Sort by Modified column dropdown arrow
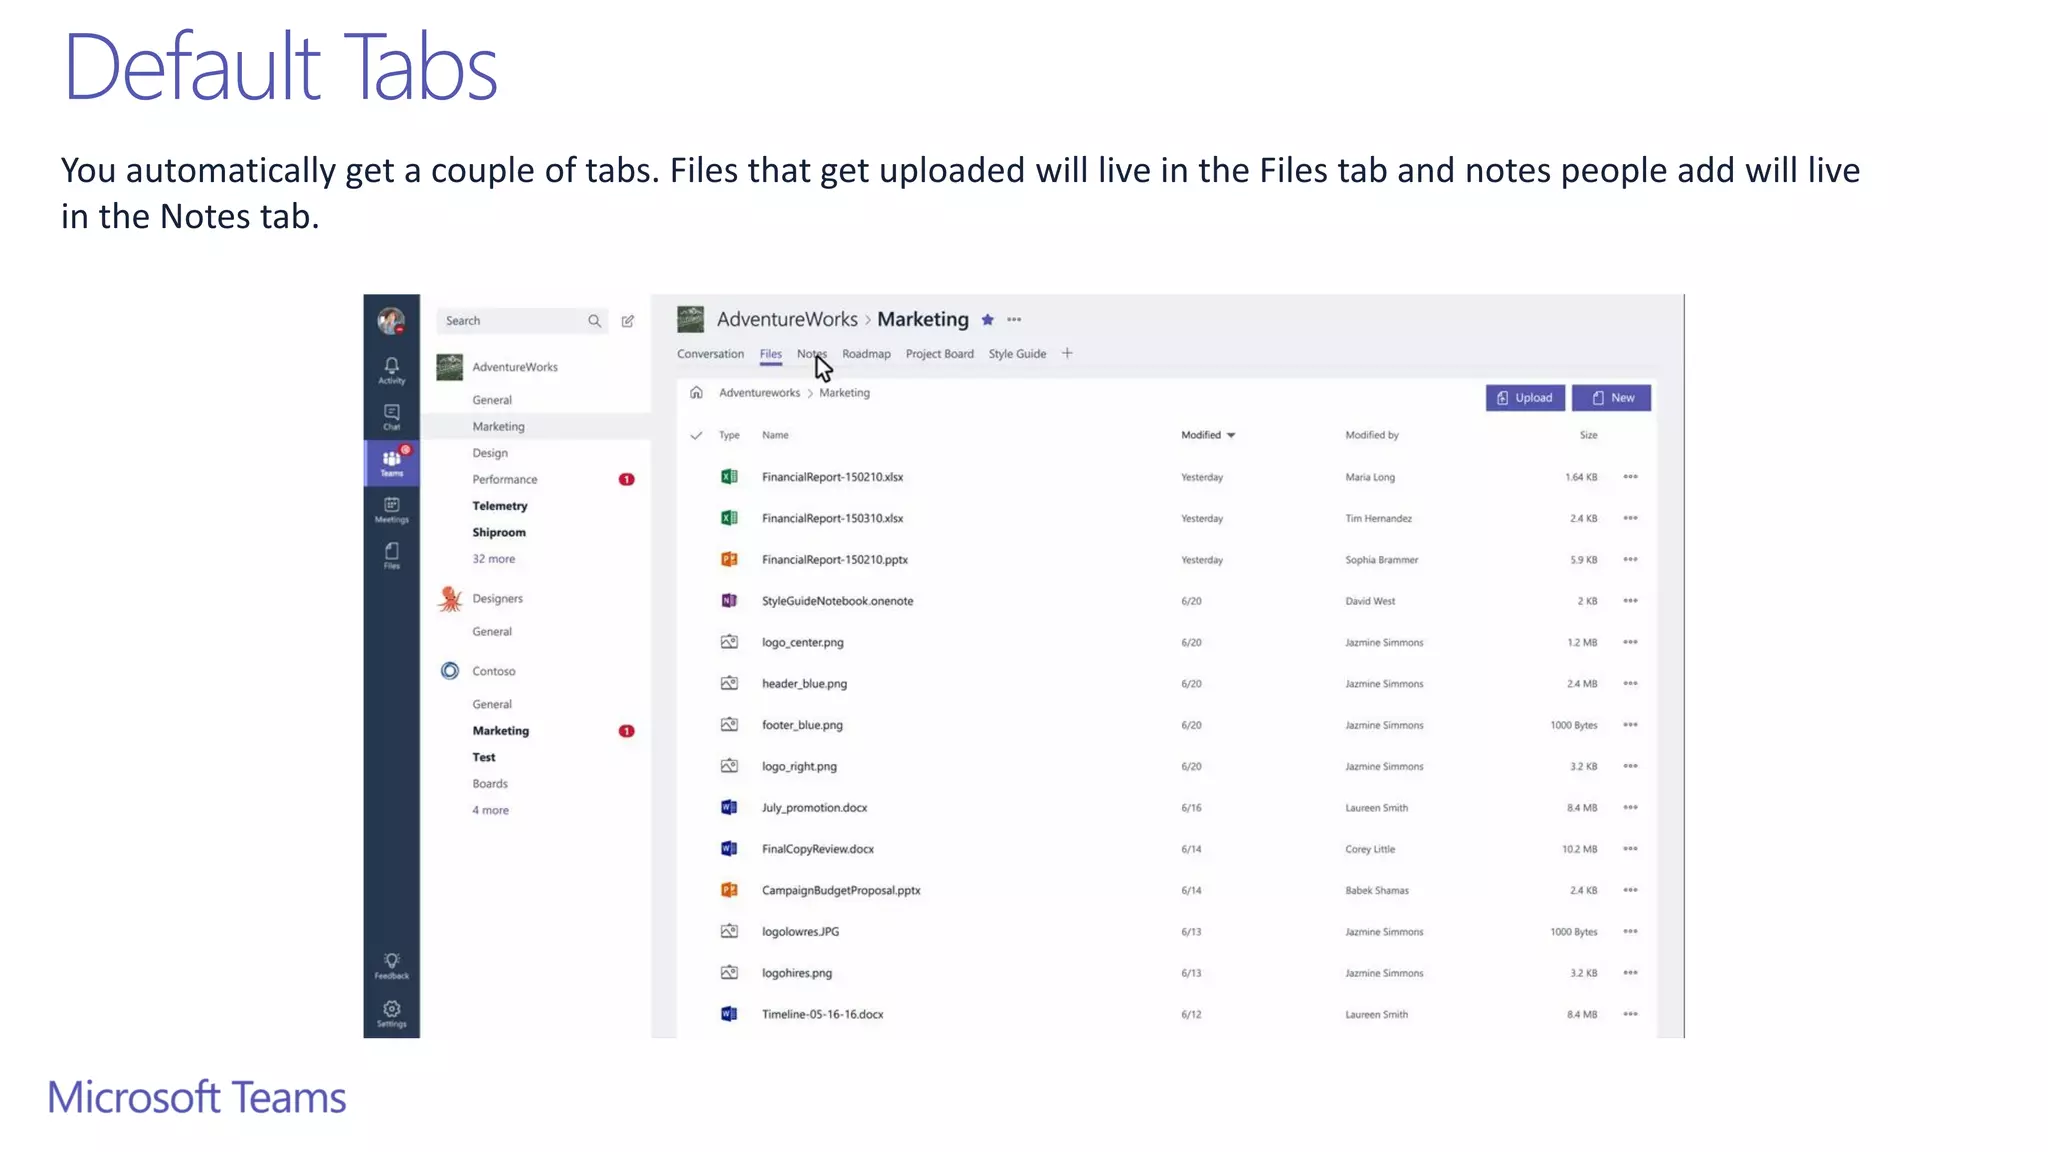2048x1152 pixels. [1231, 435]
